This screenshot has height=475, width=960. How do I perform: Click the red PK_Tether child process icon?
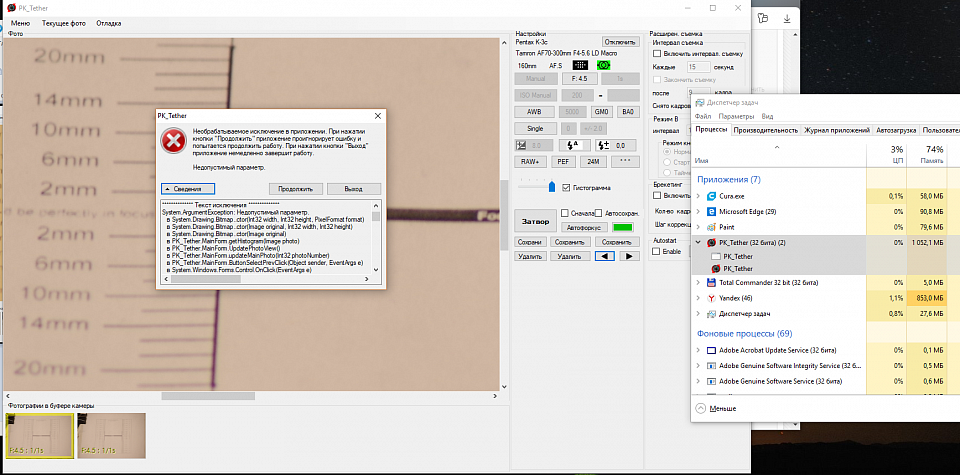pos(715,269)
